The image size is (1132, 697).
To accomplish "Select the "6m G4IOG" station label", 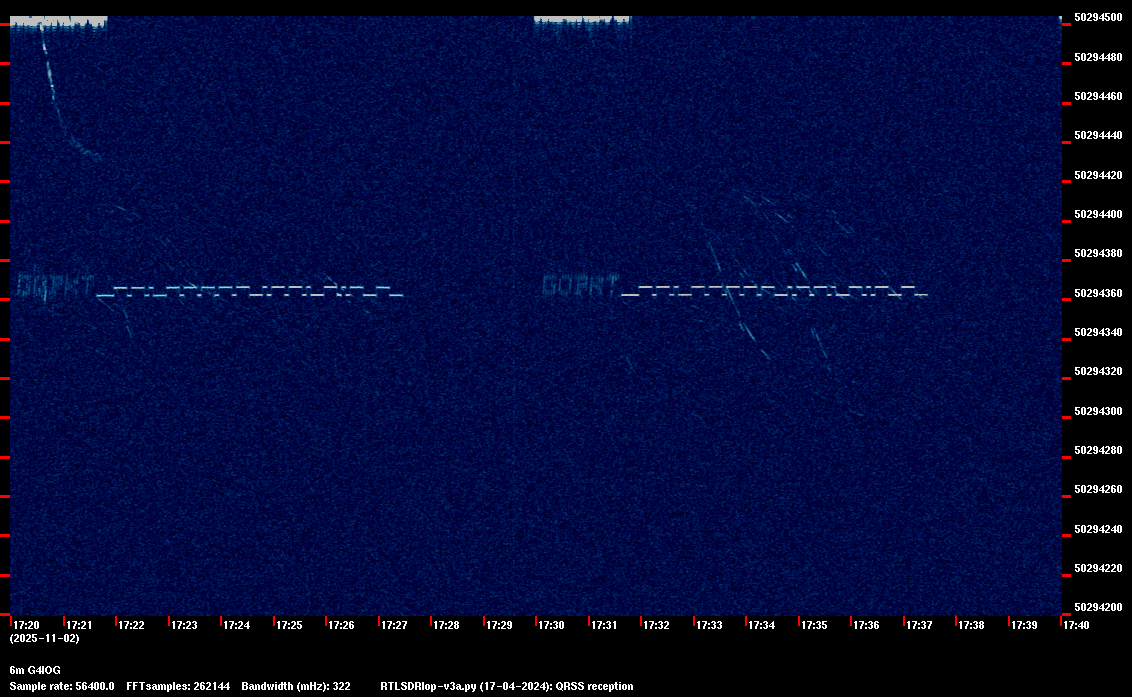I will tap(35, 670).
